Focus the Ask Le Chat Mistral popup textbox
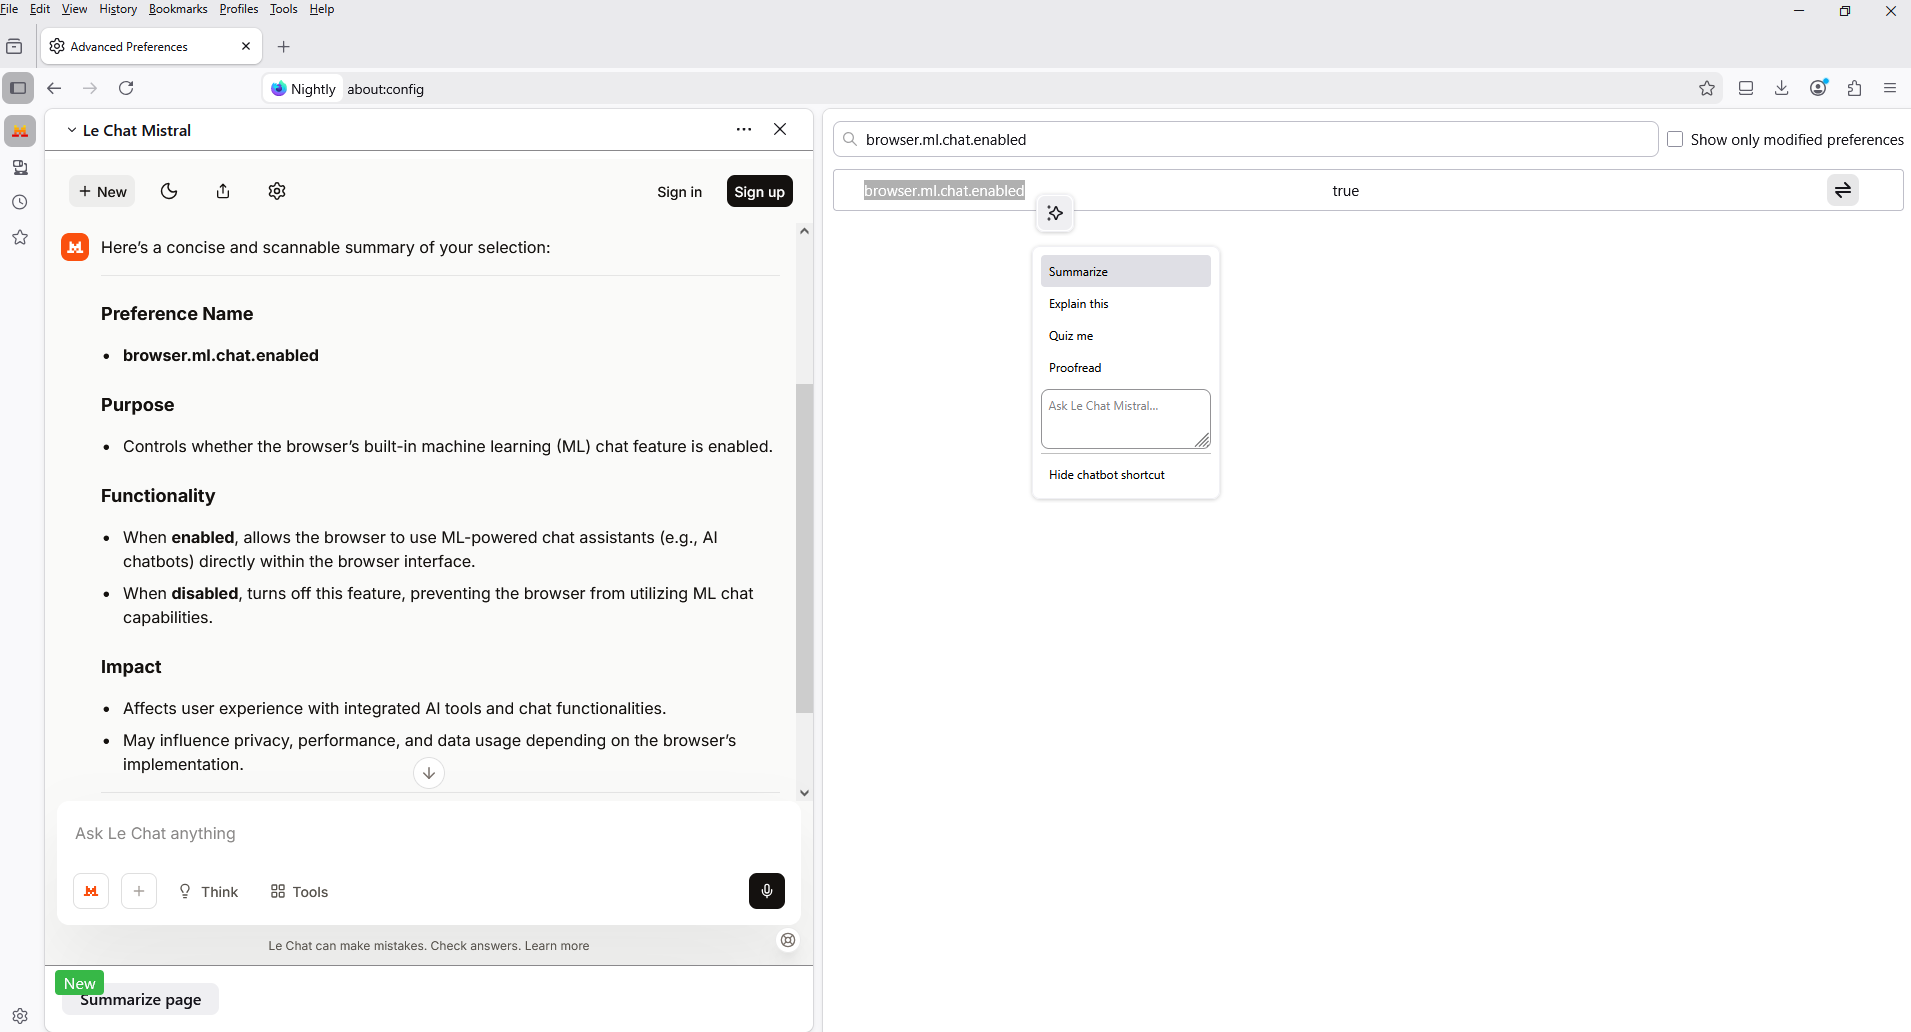The image size is (1911, 1032). (x=1126, y=419)
